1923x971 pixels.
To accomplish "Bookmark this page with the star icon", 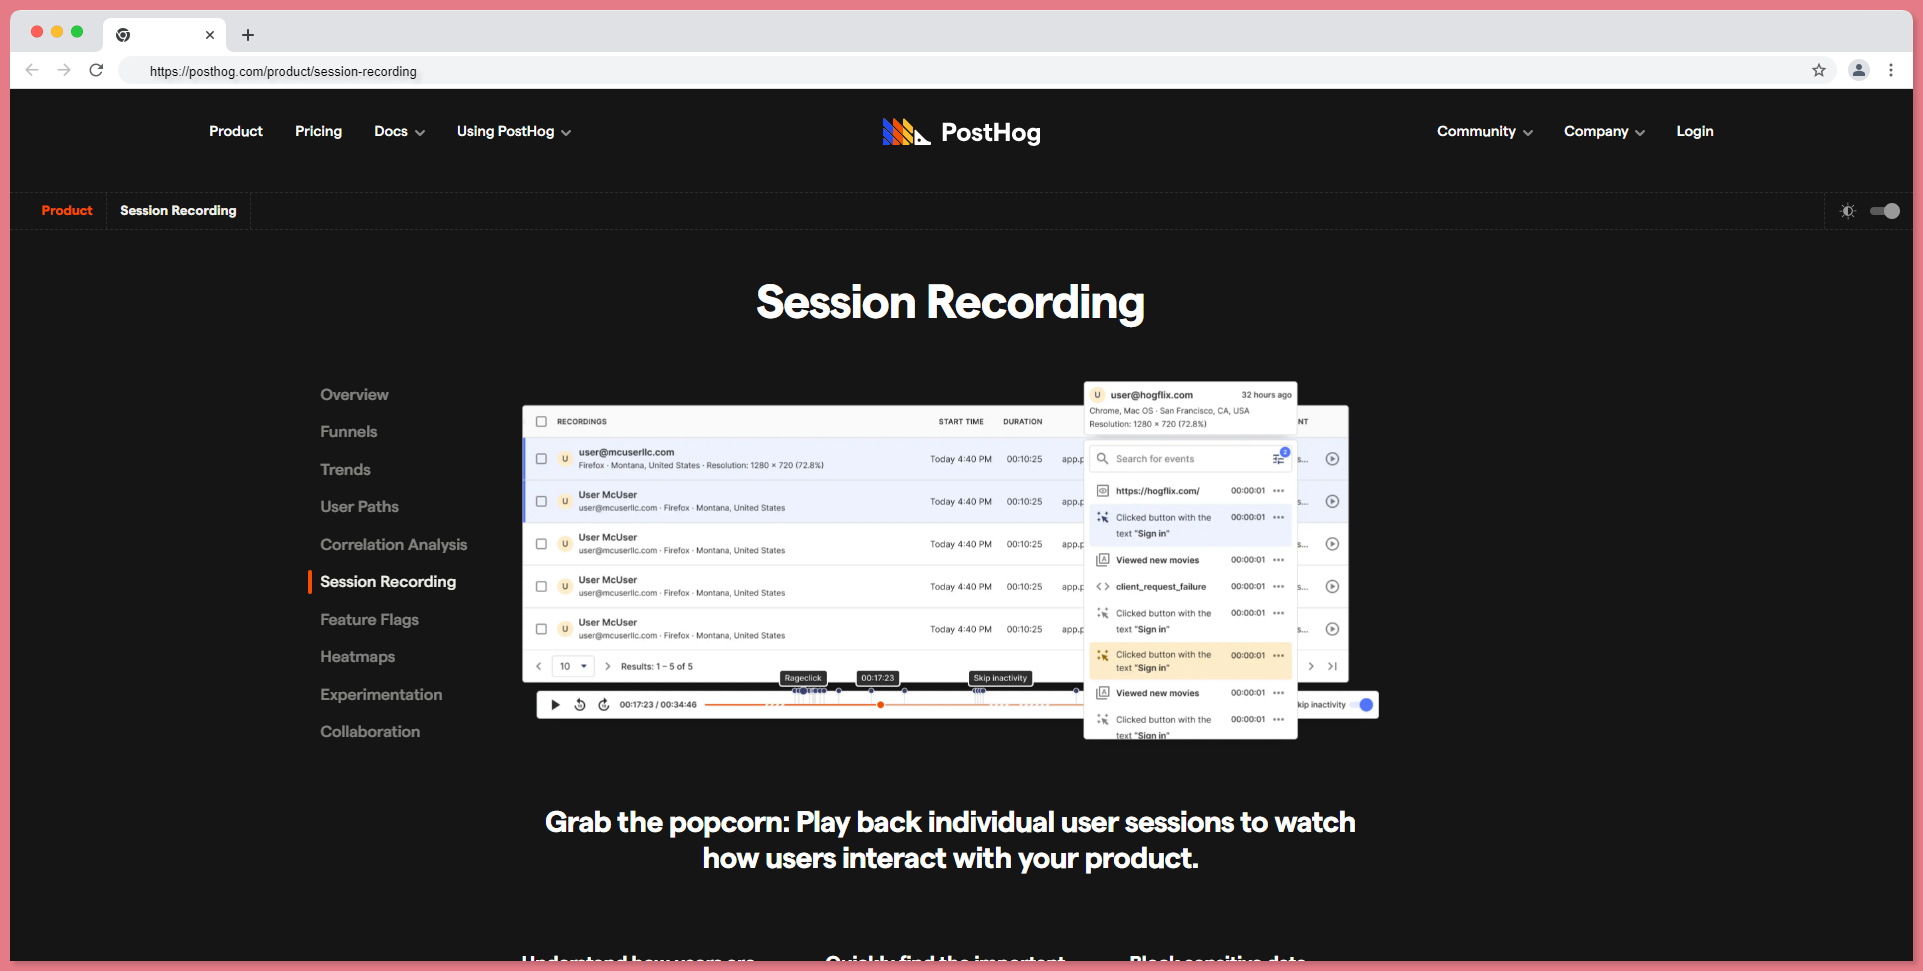I will 1819,70.
